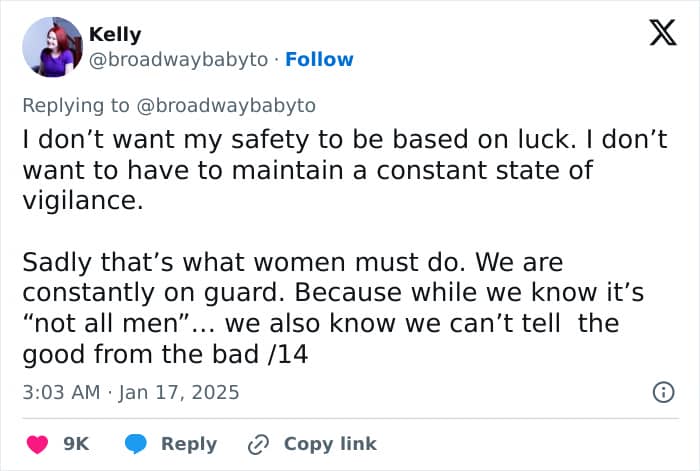Image resolution: width=700 pixels, height=471 pixels.
Task: Click the 'Replying to' gray text
Action: pos(76,106)
